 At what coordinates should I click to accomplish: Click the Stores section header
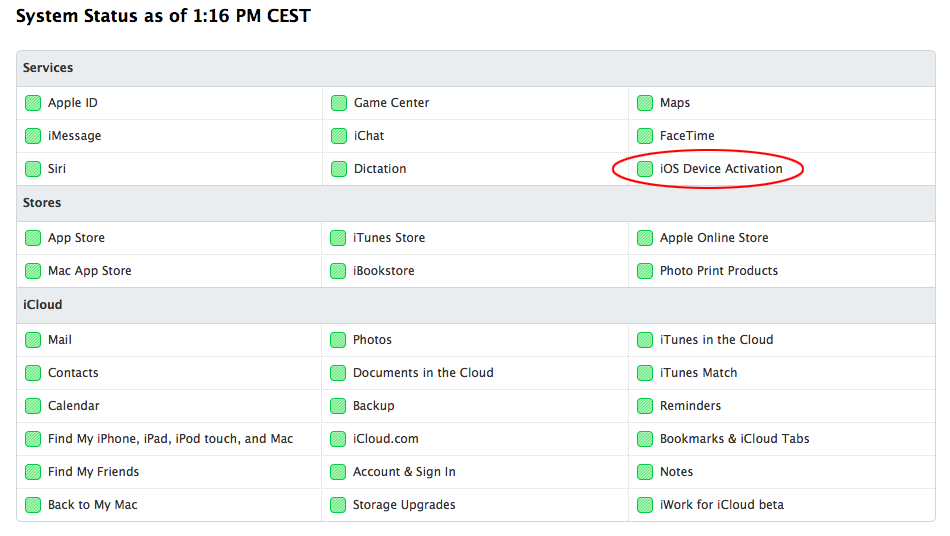(x=42, y=203)
